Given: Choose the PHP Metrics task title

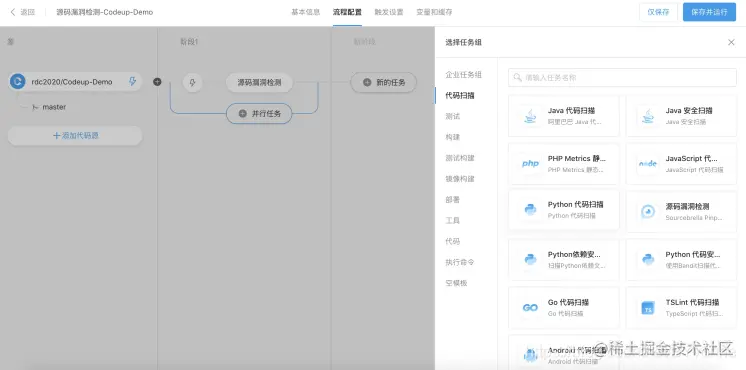Looking at the screenshot, I should [577, 158].
